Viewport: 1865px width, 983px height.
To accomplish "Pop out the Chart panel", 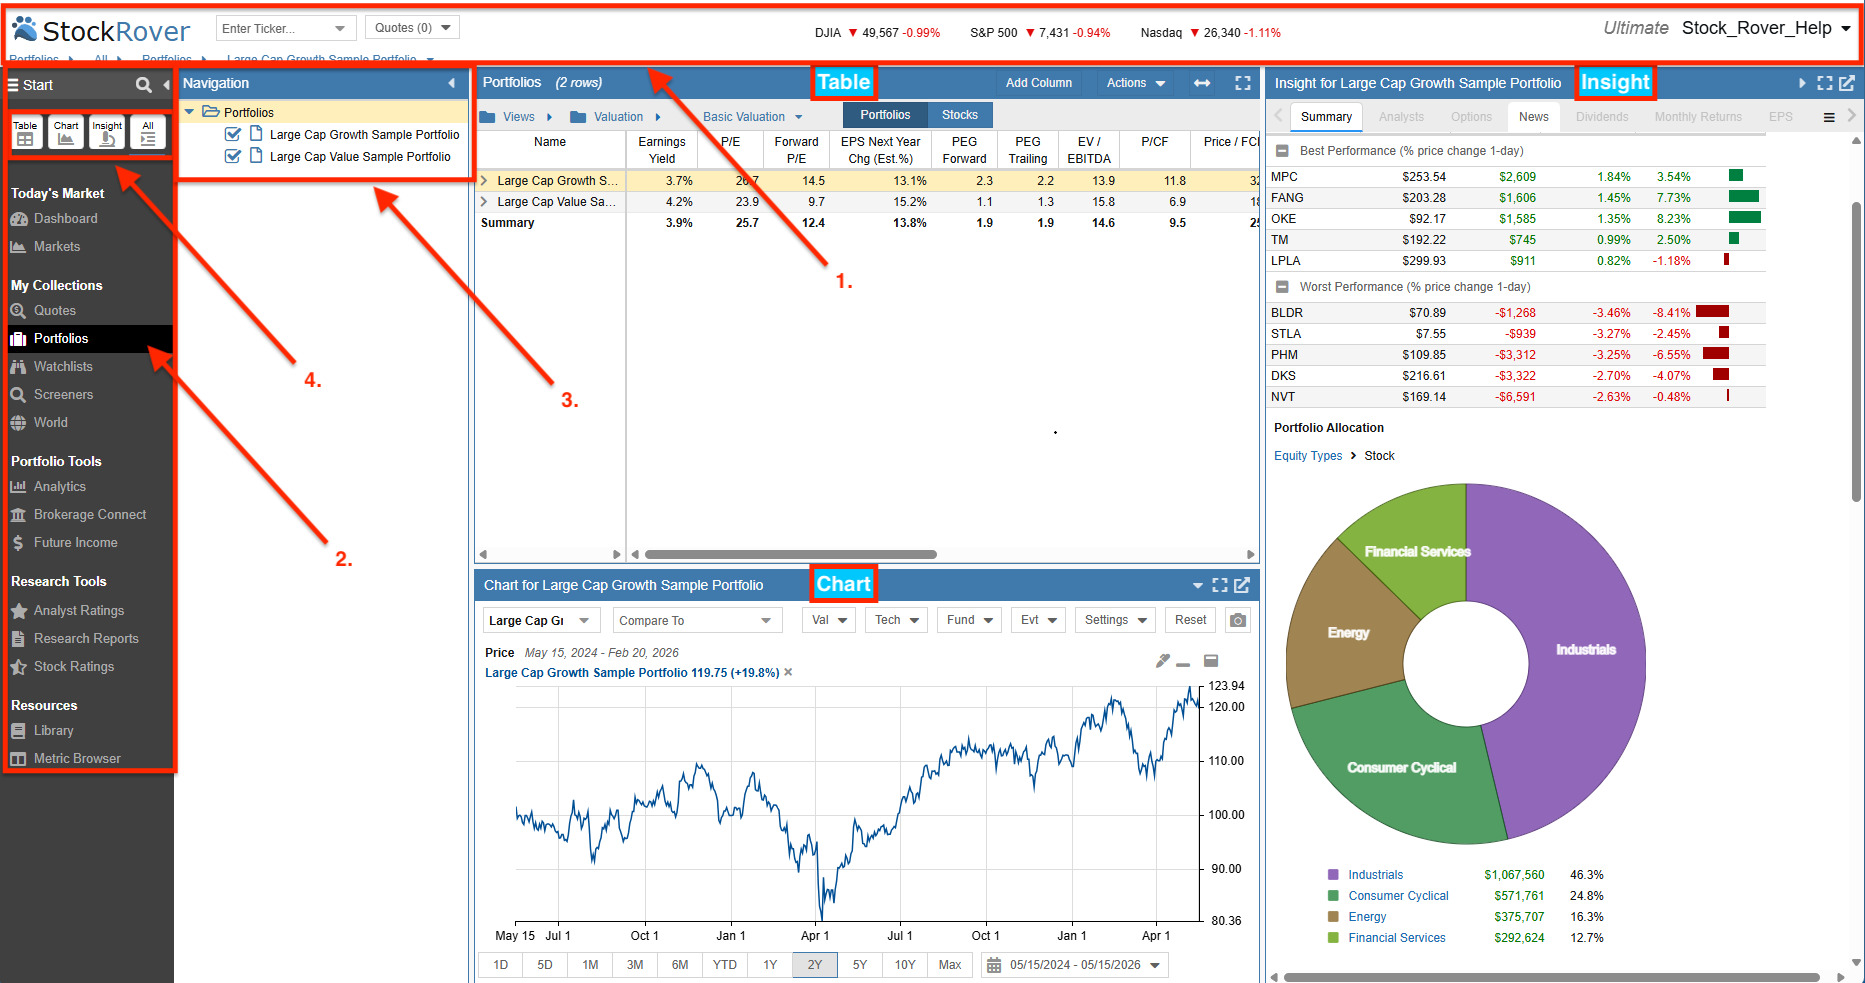I will tap(1242, 585).
